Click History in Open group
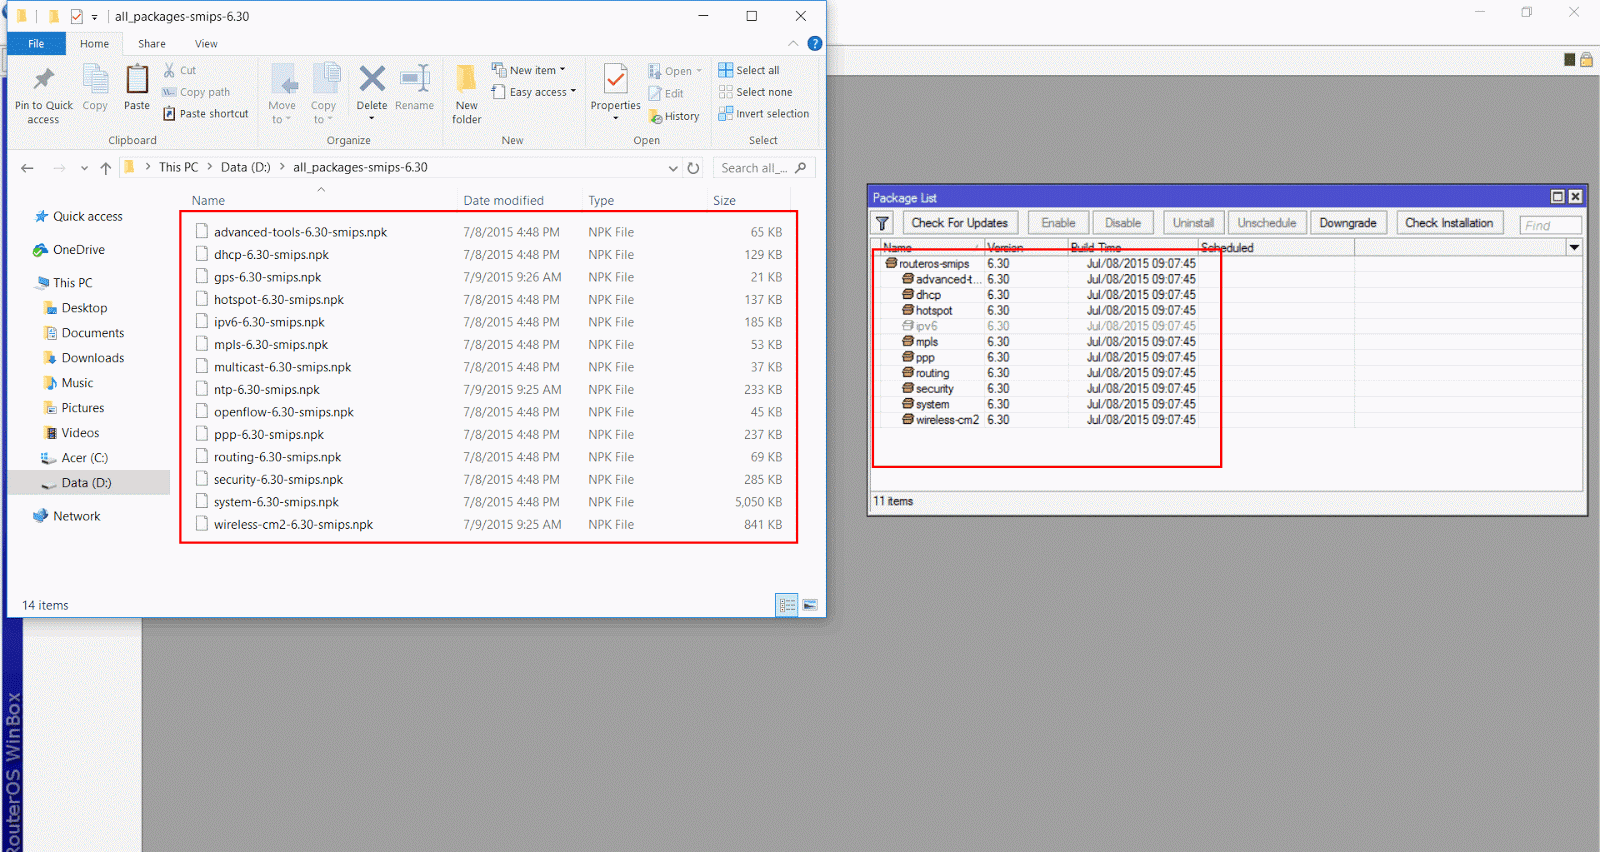The image size is (1600, 852). pyautogui.click(x=674, y=116)
